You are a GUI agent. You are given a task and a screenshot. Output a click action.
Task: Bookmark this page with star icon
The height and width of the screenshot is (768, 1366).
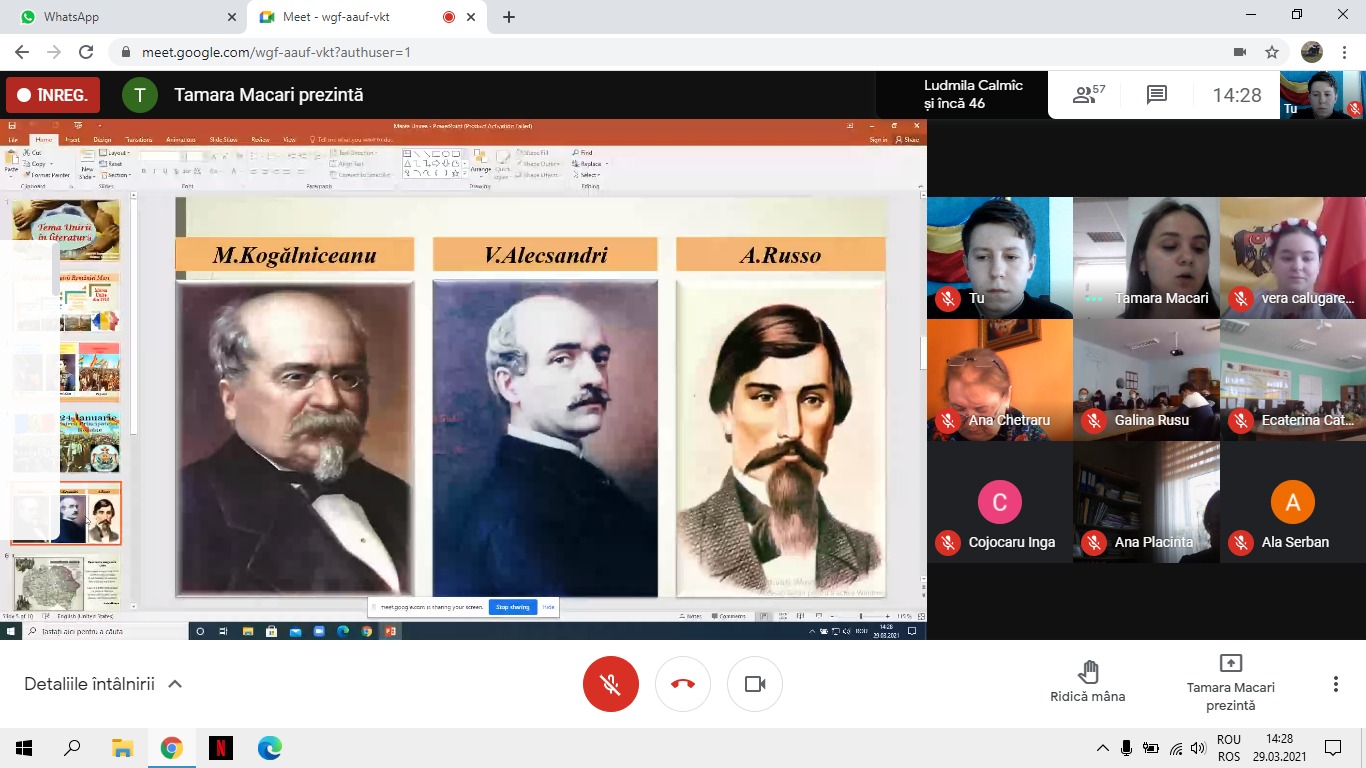1272,52
